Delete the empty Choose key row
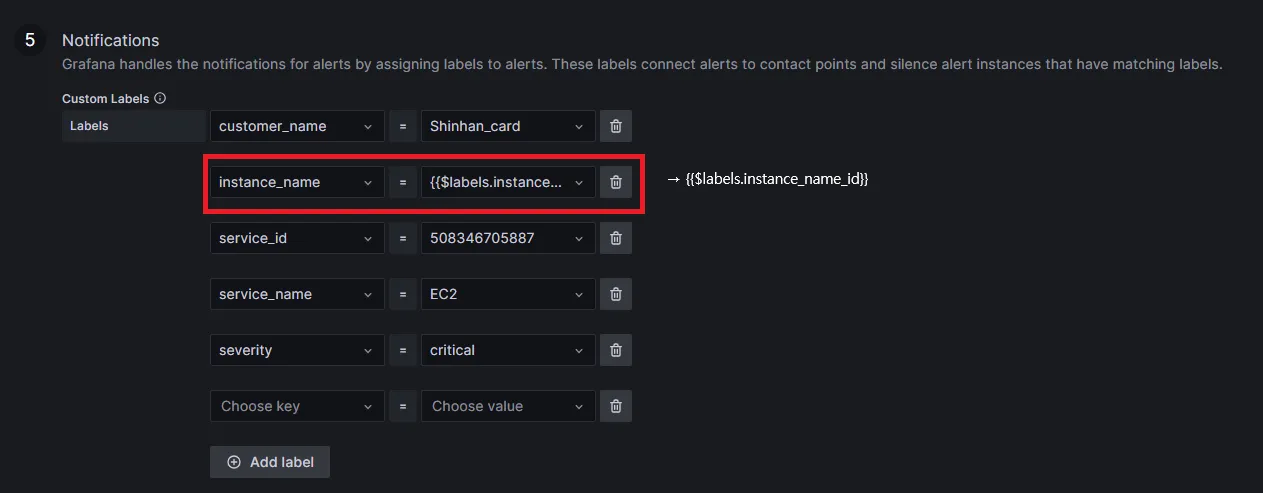The height and width of the screenshot is (493, 1263). 616,406
